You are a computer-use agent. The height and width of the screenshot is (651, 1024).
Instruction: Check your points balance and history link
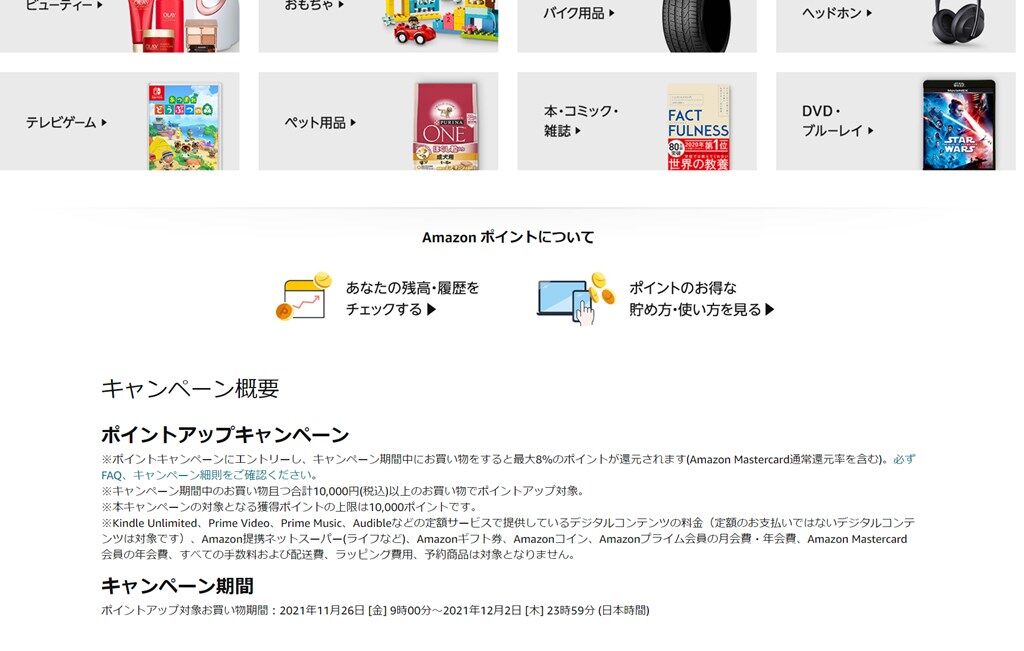click(412, 298)
